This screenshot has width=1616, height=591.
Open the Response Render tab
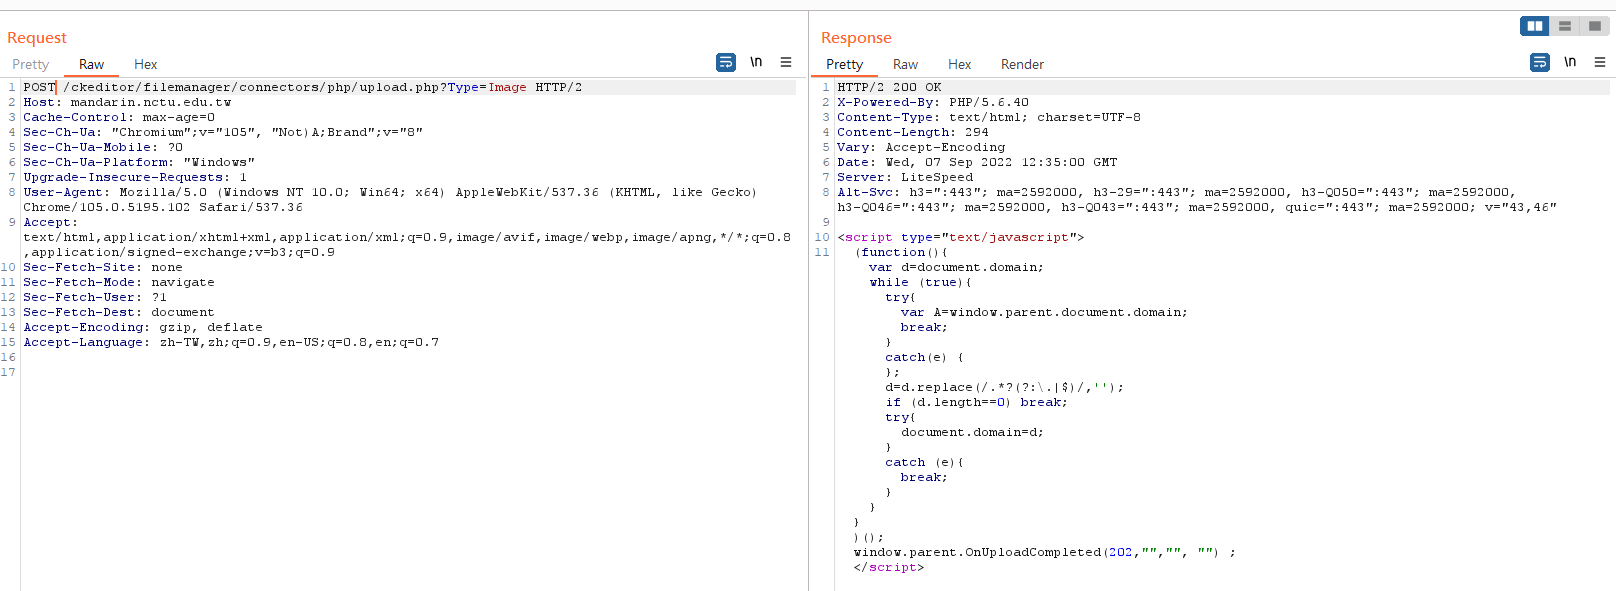[x=1022, y=64]
